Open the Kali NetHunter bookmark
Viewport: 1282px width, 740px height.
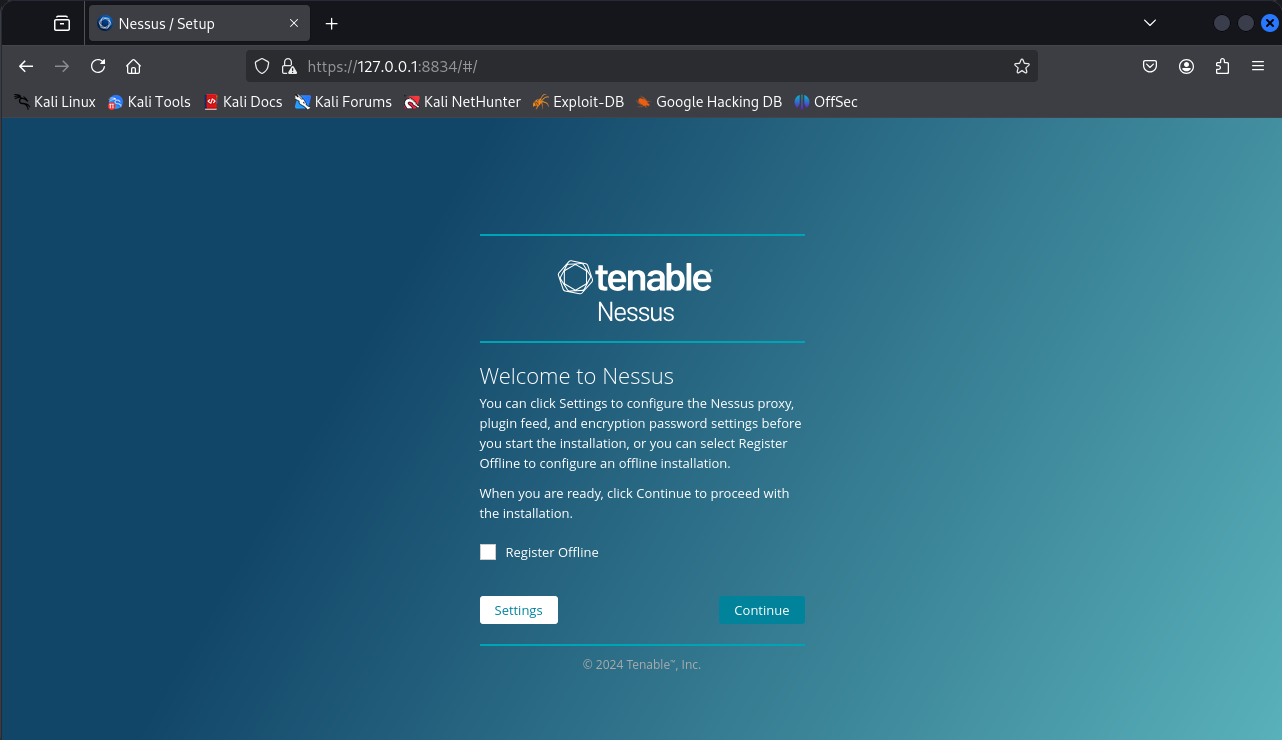[462, 102]
